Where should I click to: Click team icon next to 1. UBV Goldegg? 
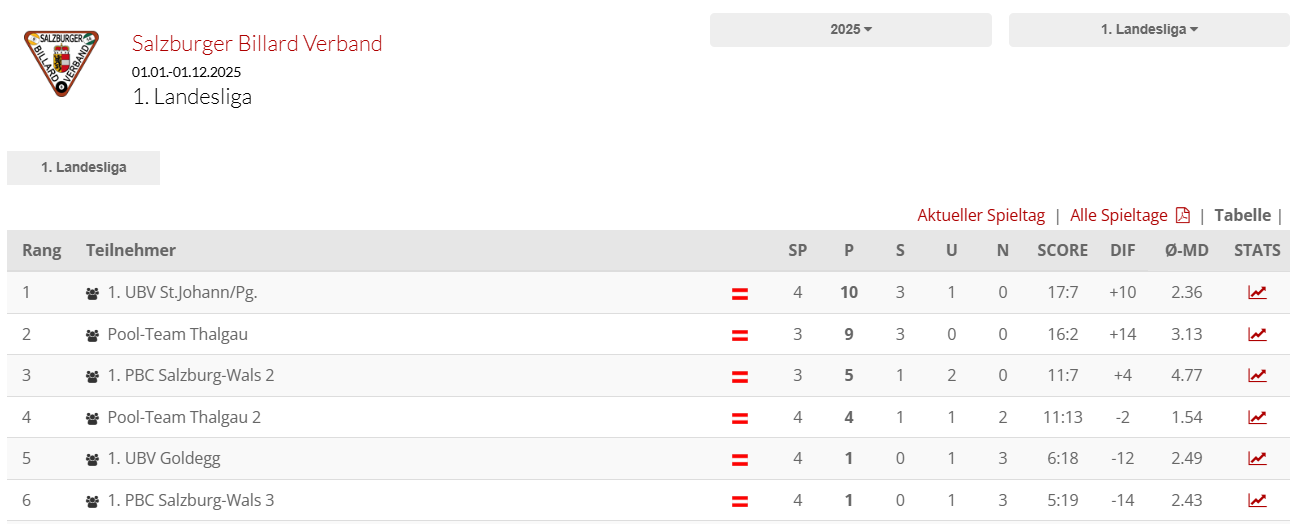coord(93,460)
